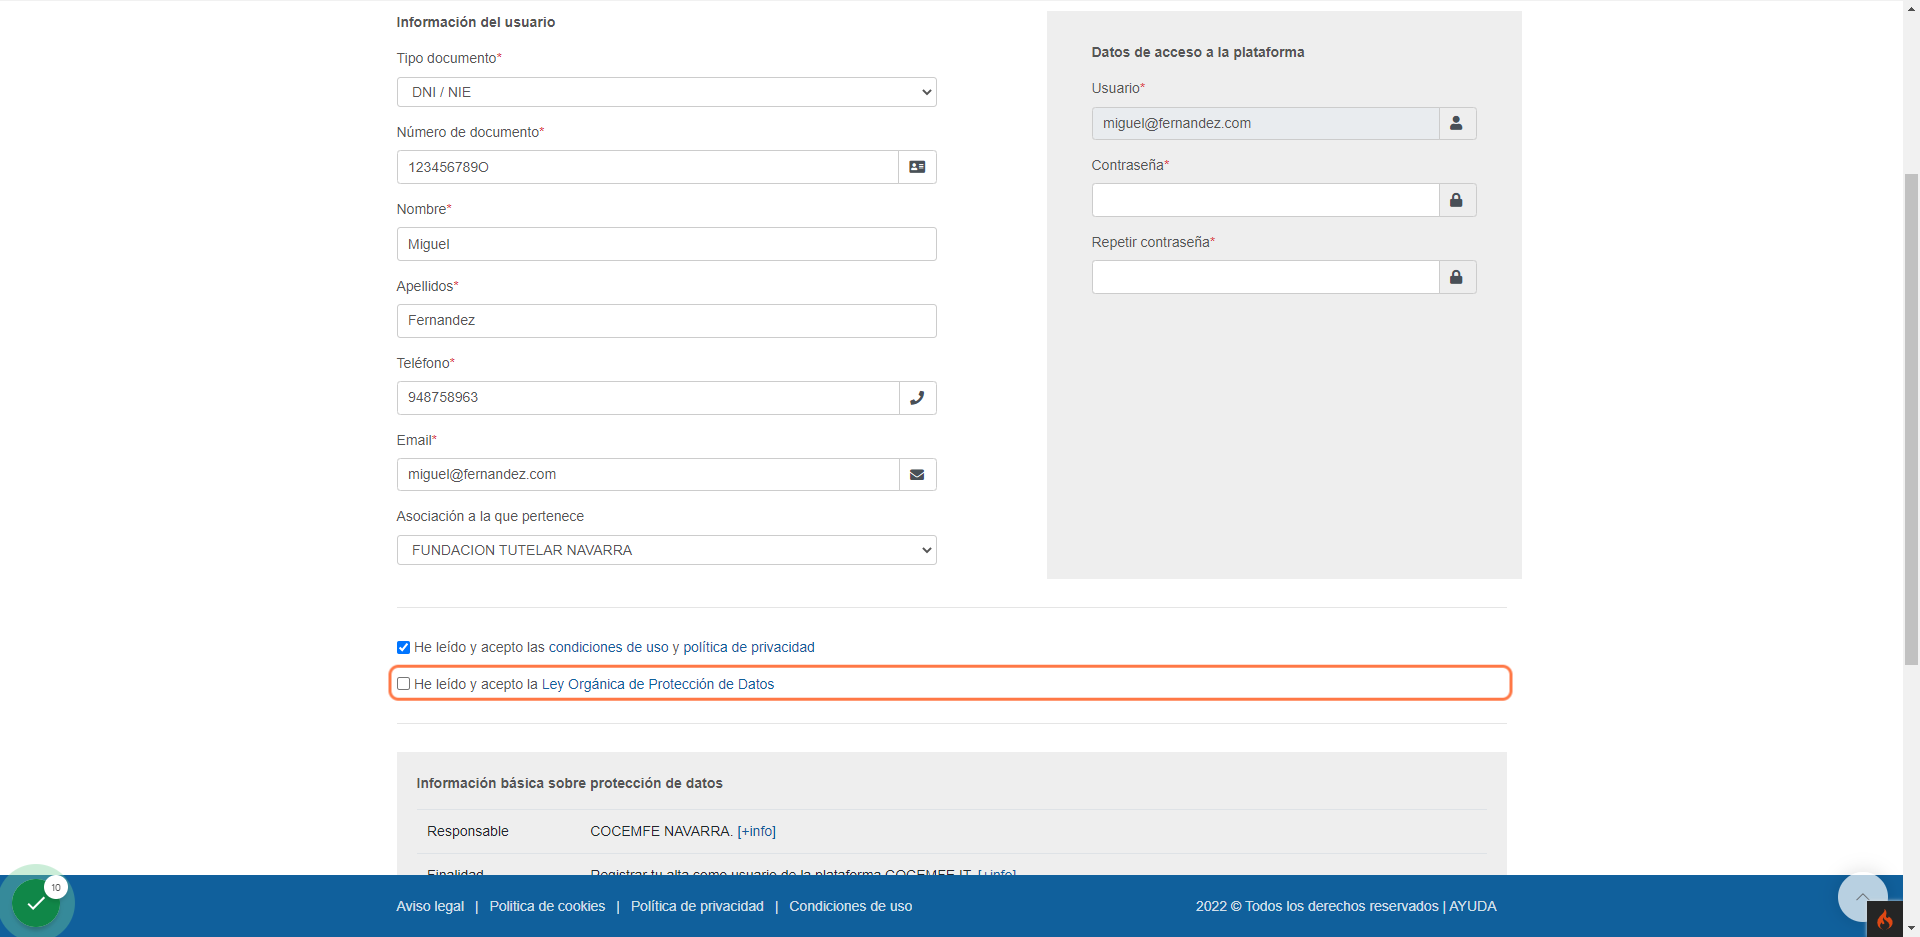Open Ley Orgánica de Protección de Datos link
The height and width of the screenshot is (937, 1920).
pos(658,684)
